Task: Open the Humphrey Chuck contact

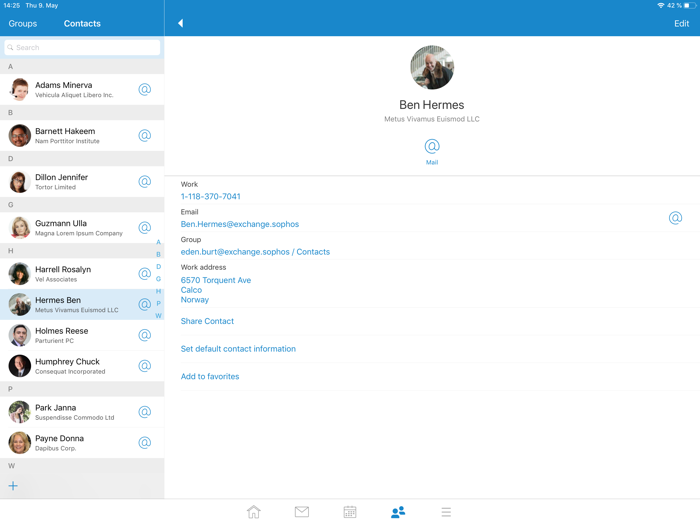Action: pos(82,366)
